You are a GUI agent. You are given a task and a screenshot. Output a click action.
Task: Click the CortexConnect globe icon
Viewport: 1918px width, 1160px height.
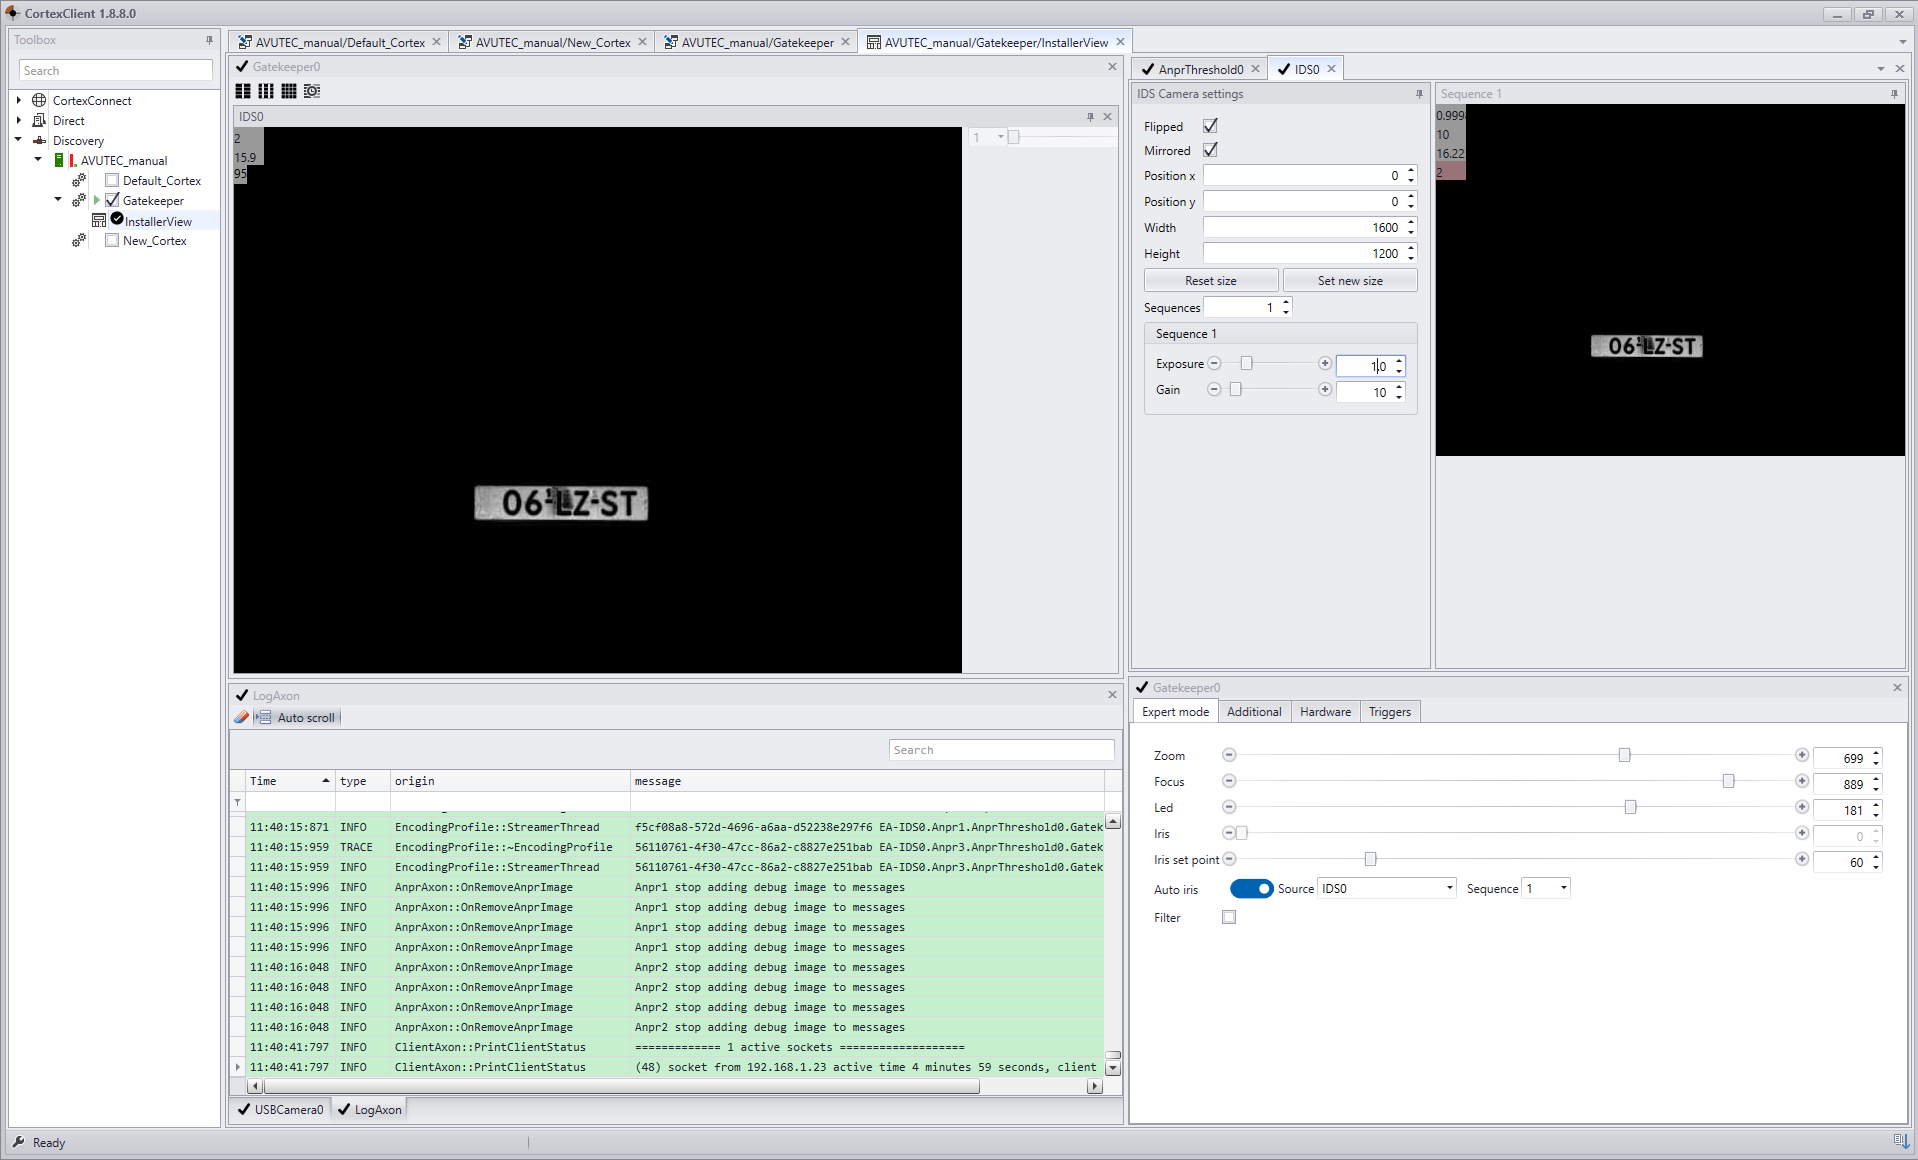[39, 100]
